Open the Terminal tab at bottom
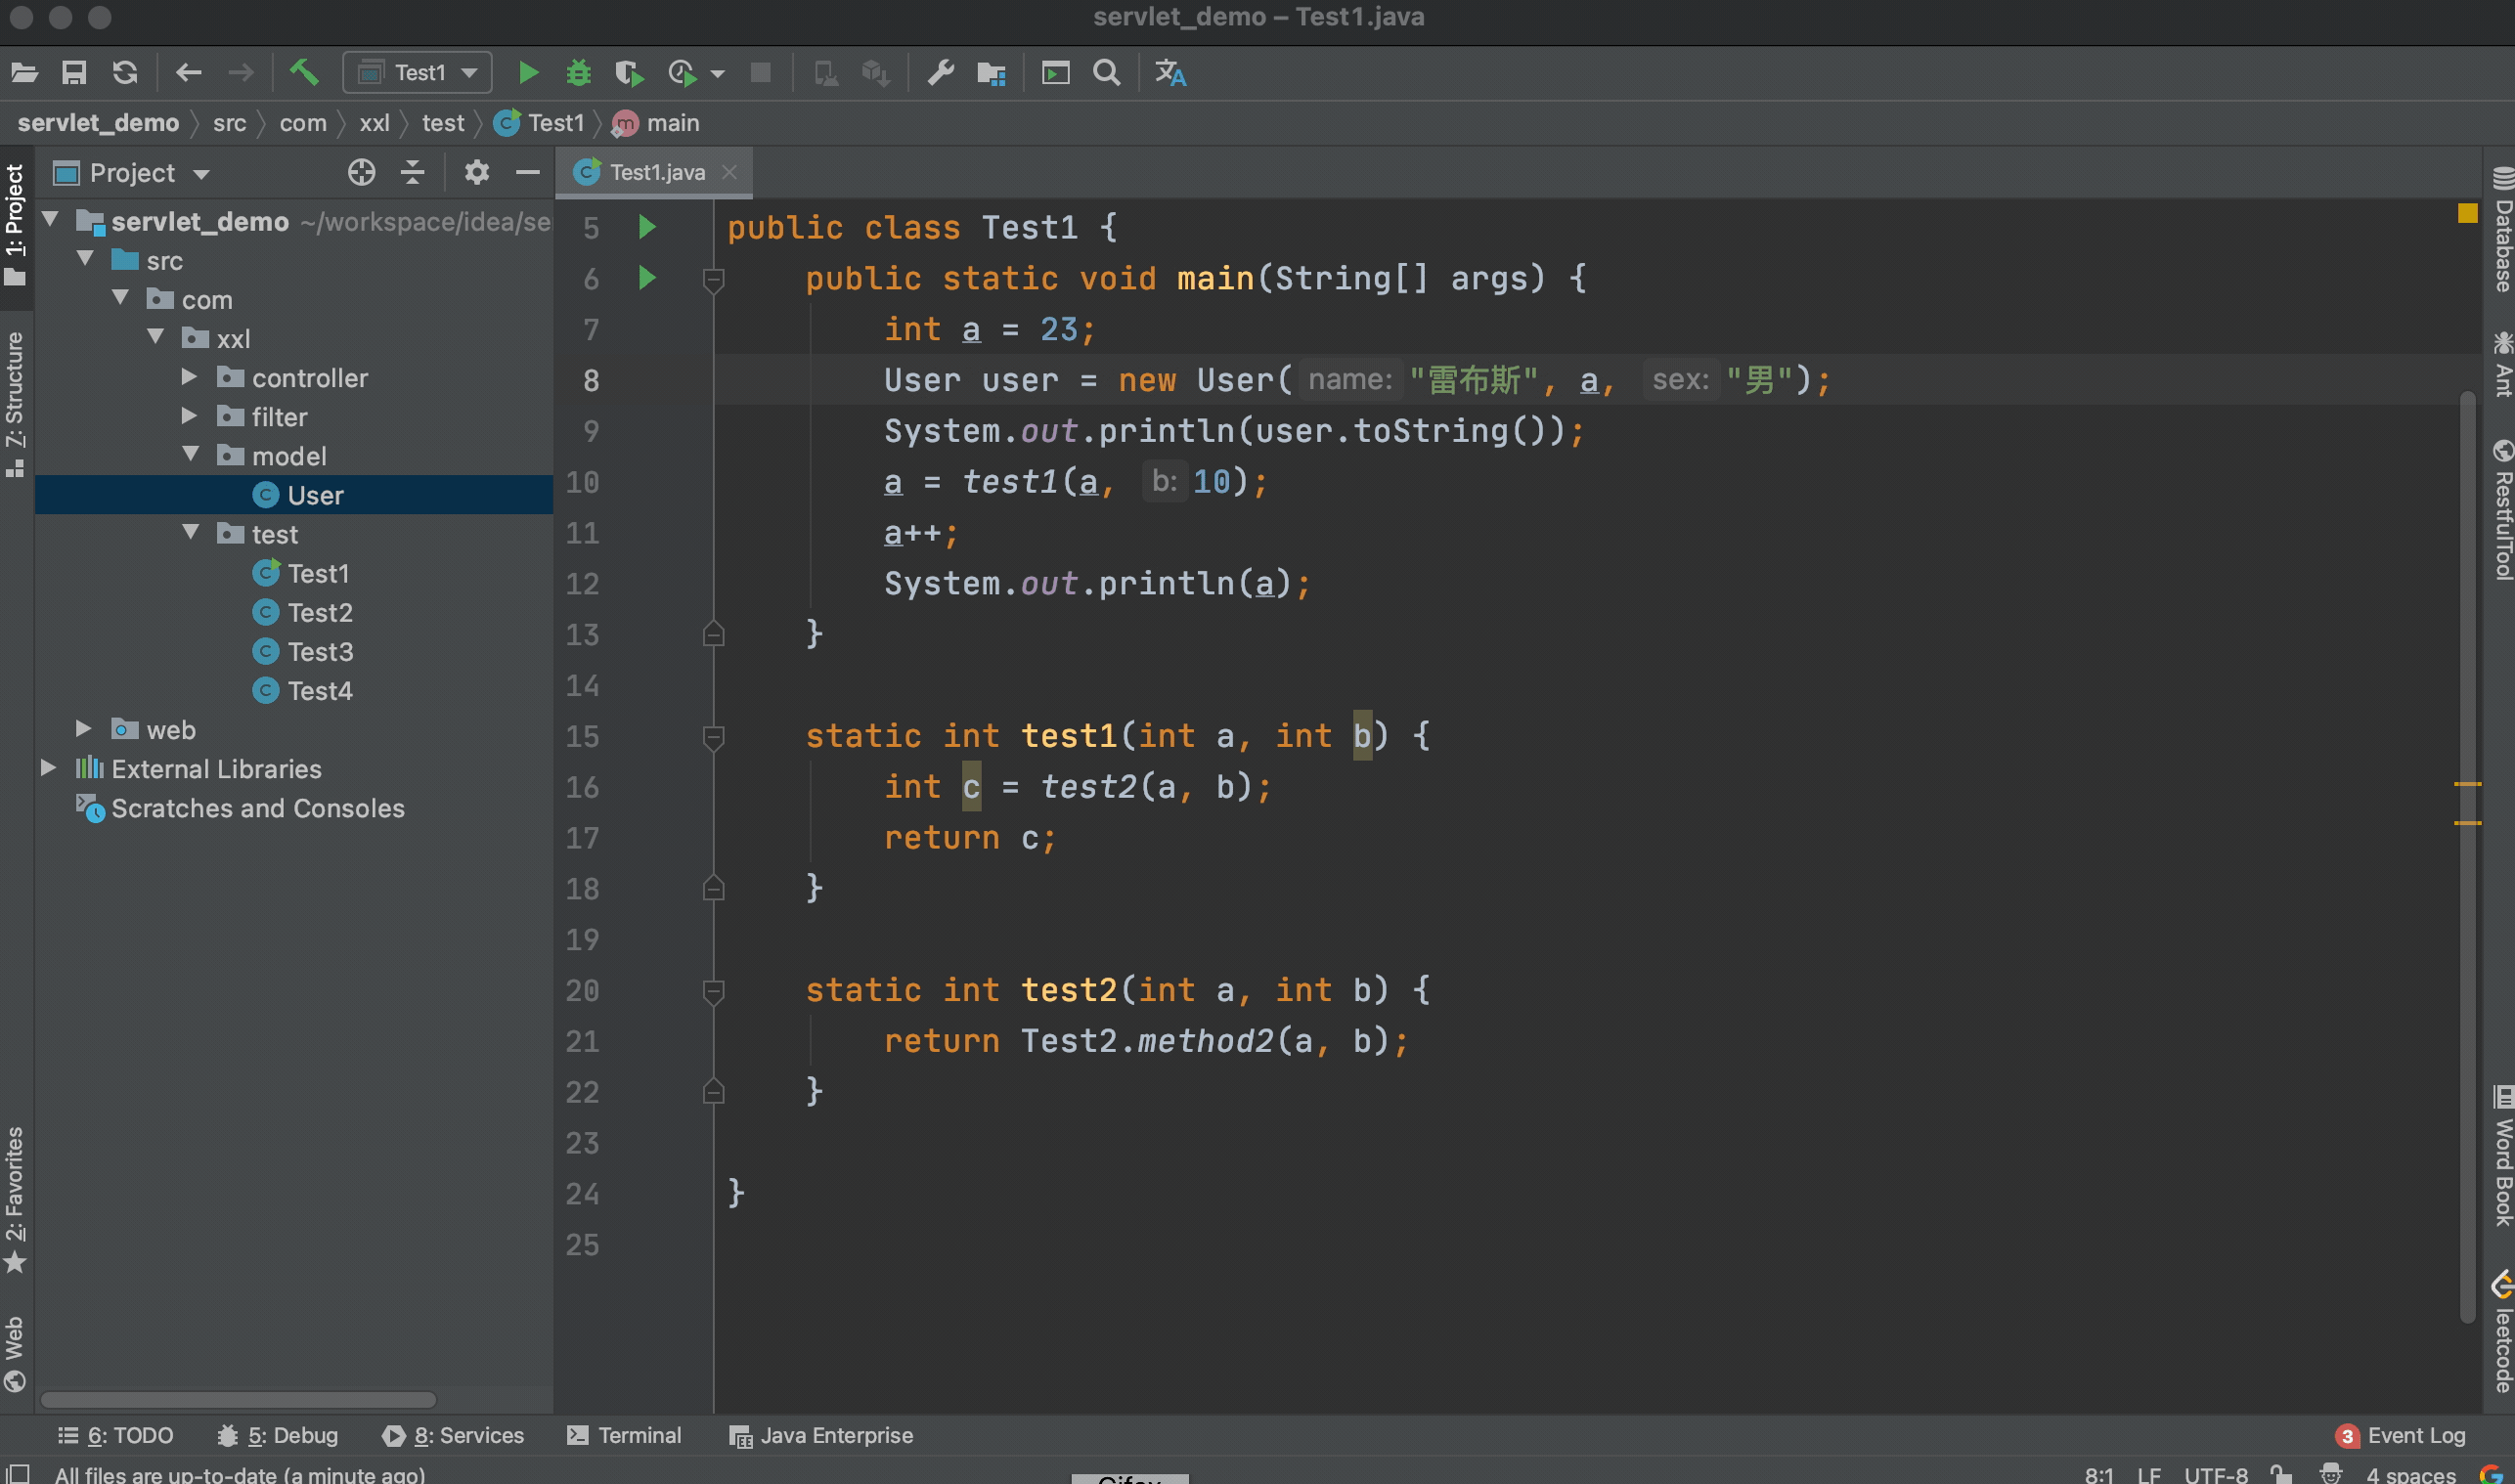The width and height of the screenshot is (2515, 1484). click(x=625, y=1435)
